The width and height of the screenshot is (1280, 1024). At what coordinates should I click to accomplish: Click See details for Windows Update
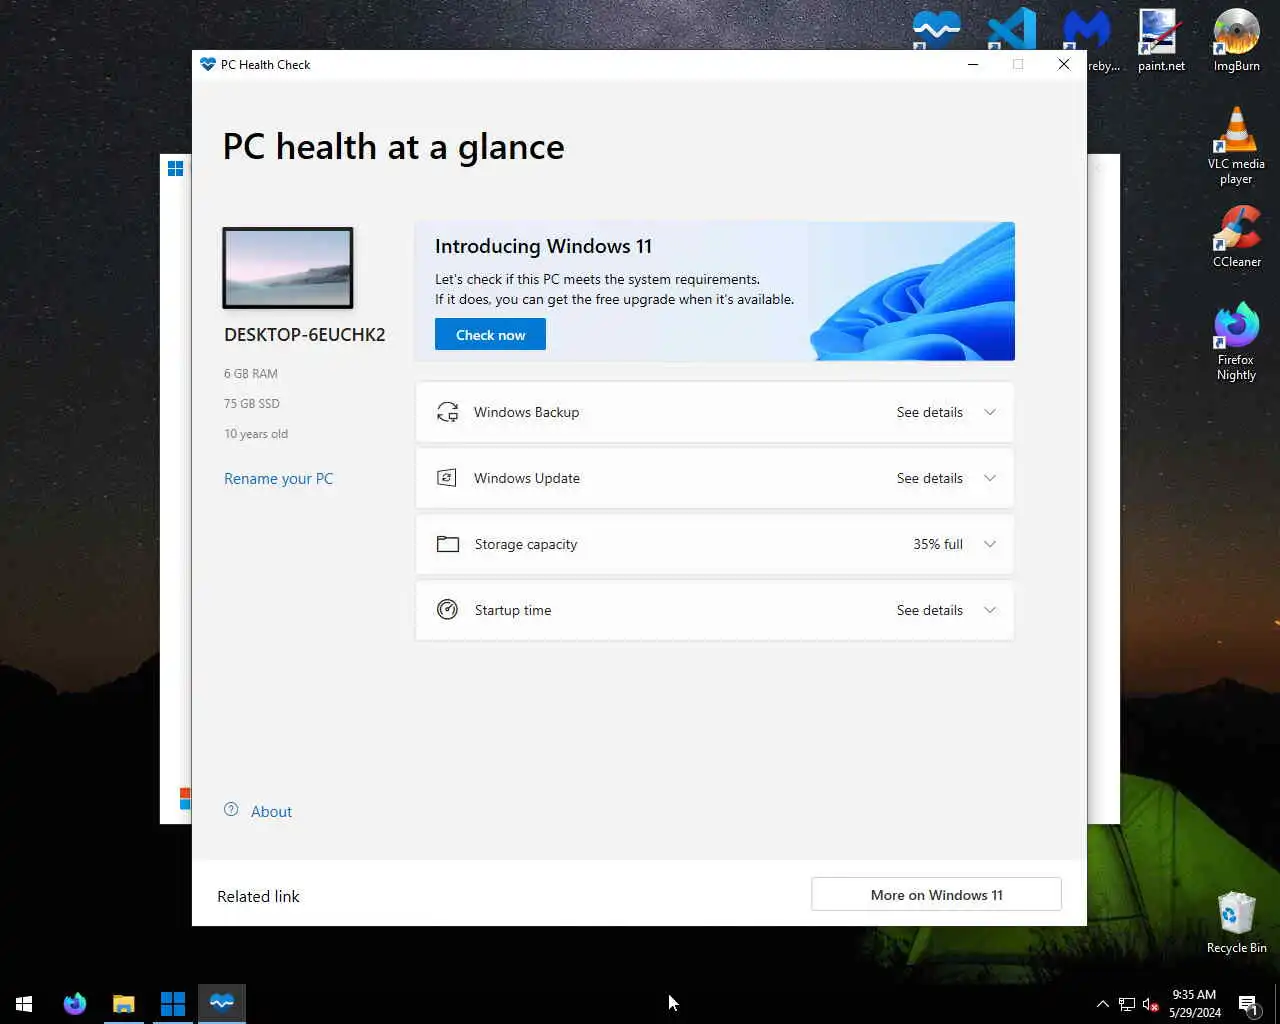point(929,478)
